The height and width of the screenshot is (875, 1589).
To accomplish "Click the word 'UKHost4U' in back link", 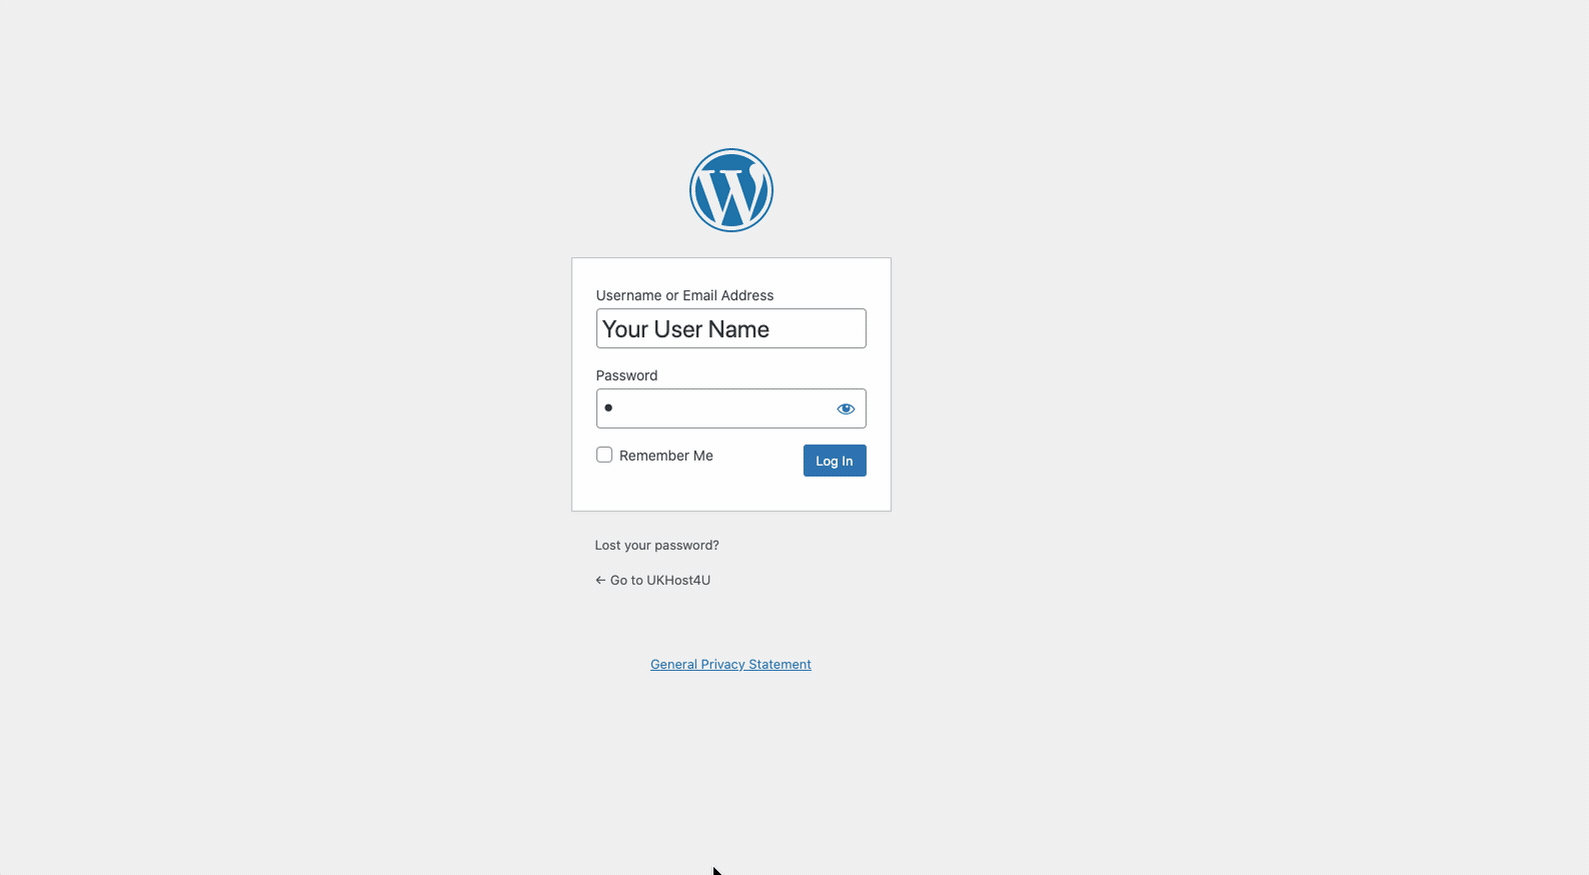I will tap(678, 580).
